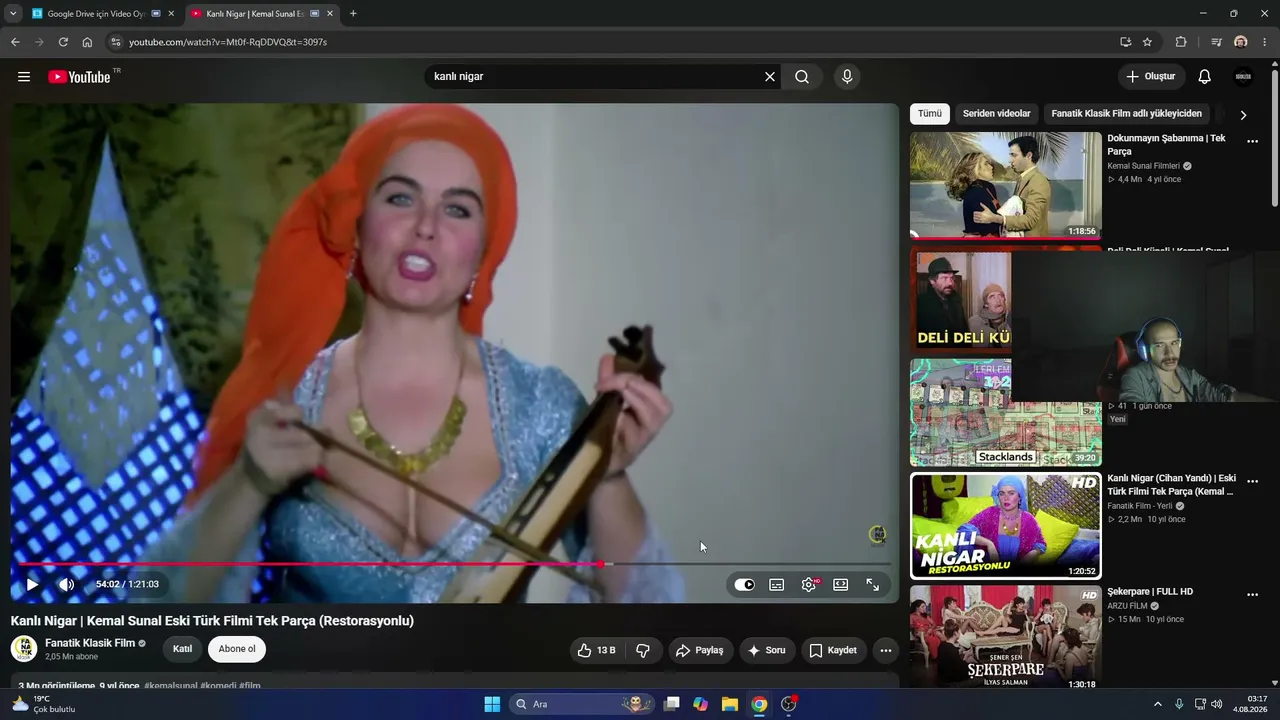This screenshot has width=1280, height=720.
Task: Focus the search field containing kanlı nigar
Action: pyautogui.click(x=595, y=77)
